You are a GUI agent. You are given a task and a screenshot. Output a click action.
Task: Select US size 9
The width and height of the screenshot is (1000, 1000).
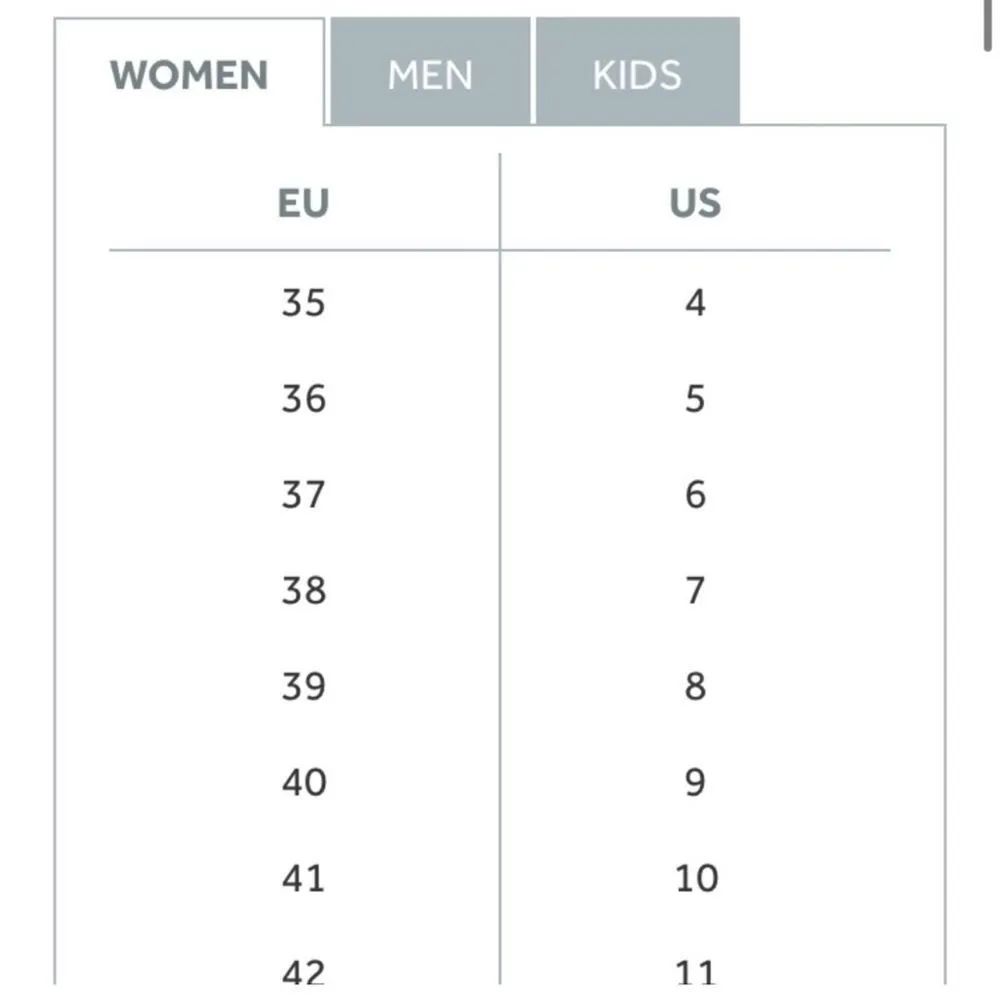[695, 782]
